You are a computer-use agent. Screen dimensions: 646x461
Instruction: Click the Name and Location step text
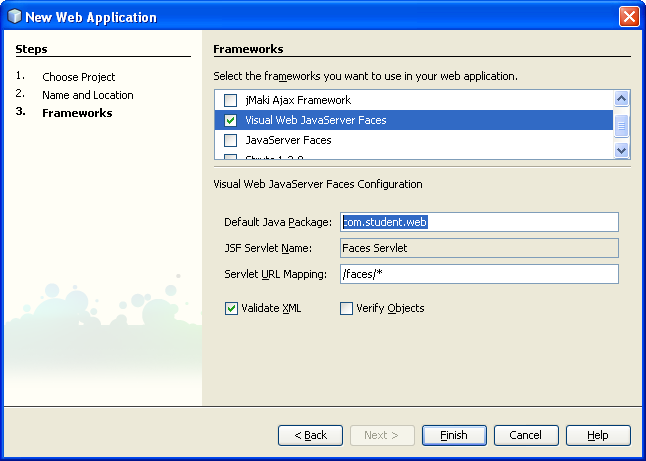coord(88,95)
